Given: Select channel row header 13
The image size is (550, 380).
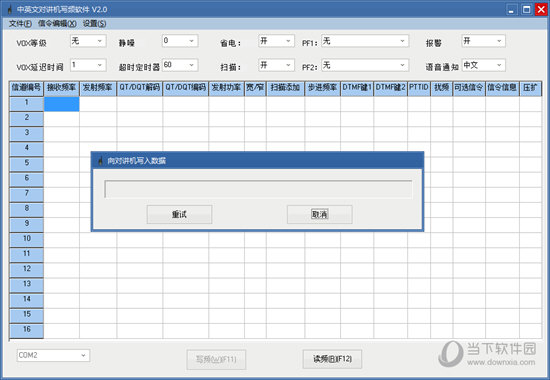Looking at the screenshot, I should (x=26, y=286).
